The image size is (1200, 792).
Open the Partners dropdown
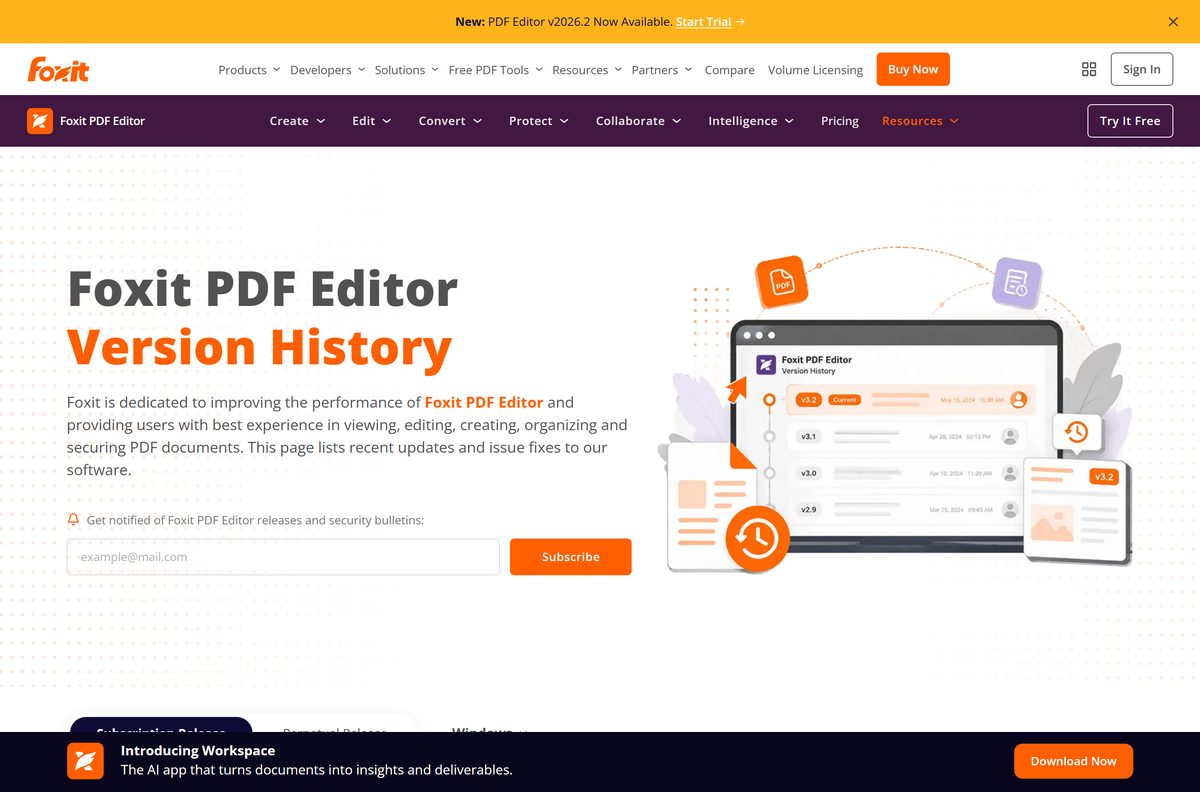[x=661, y=70]
